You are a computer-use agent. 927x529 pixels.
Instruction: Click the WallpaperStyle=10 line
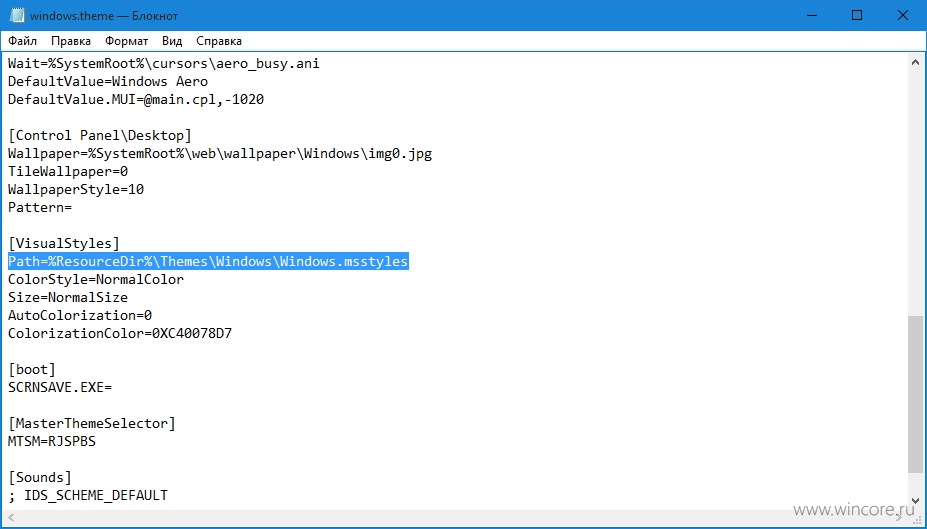tap(76, 189)
